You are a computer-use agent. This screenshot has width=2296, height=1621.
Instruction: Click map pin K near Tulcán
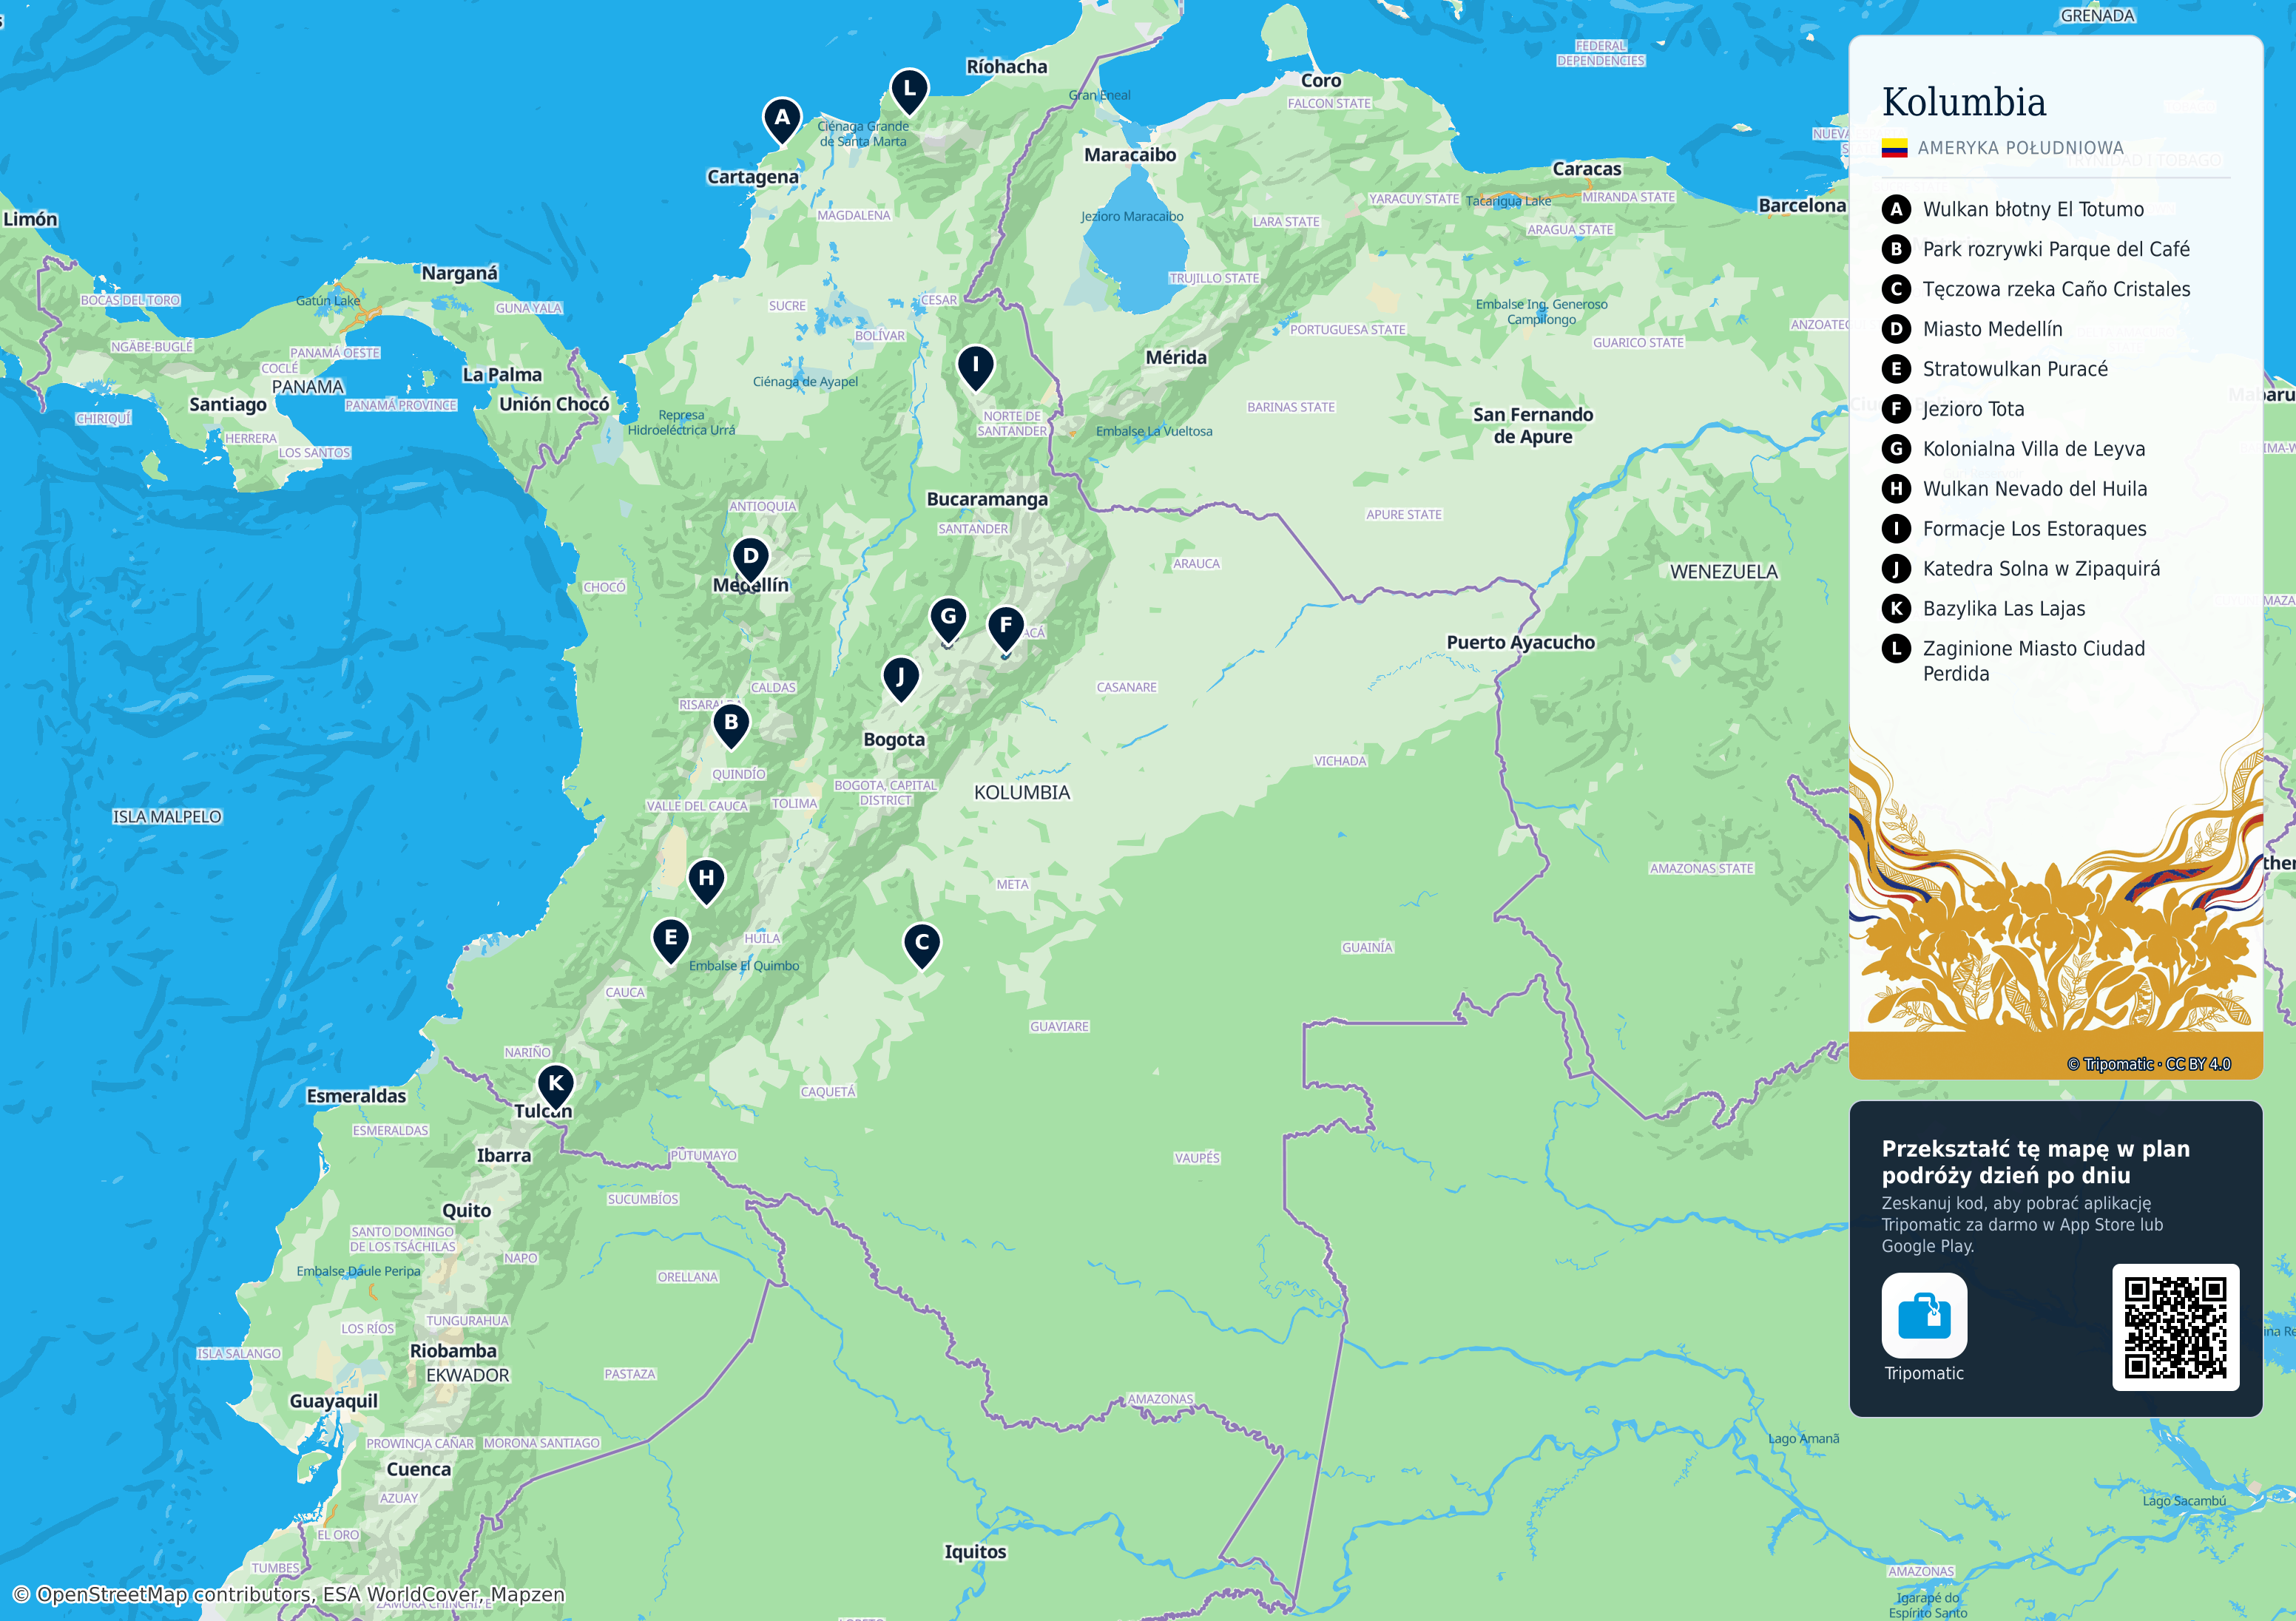pyautogui.click(x=555, y=1086)
